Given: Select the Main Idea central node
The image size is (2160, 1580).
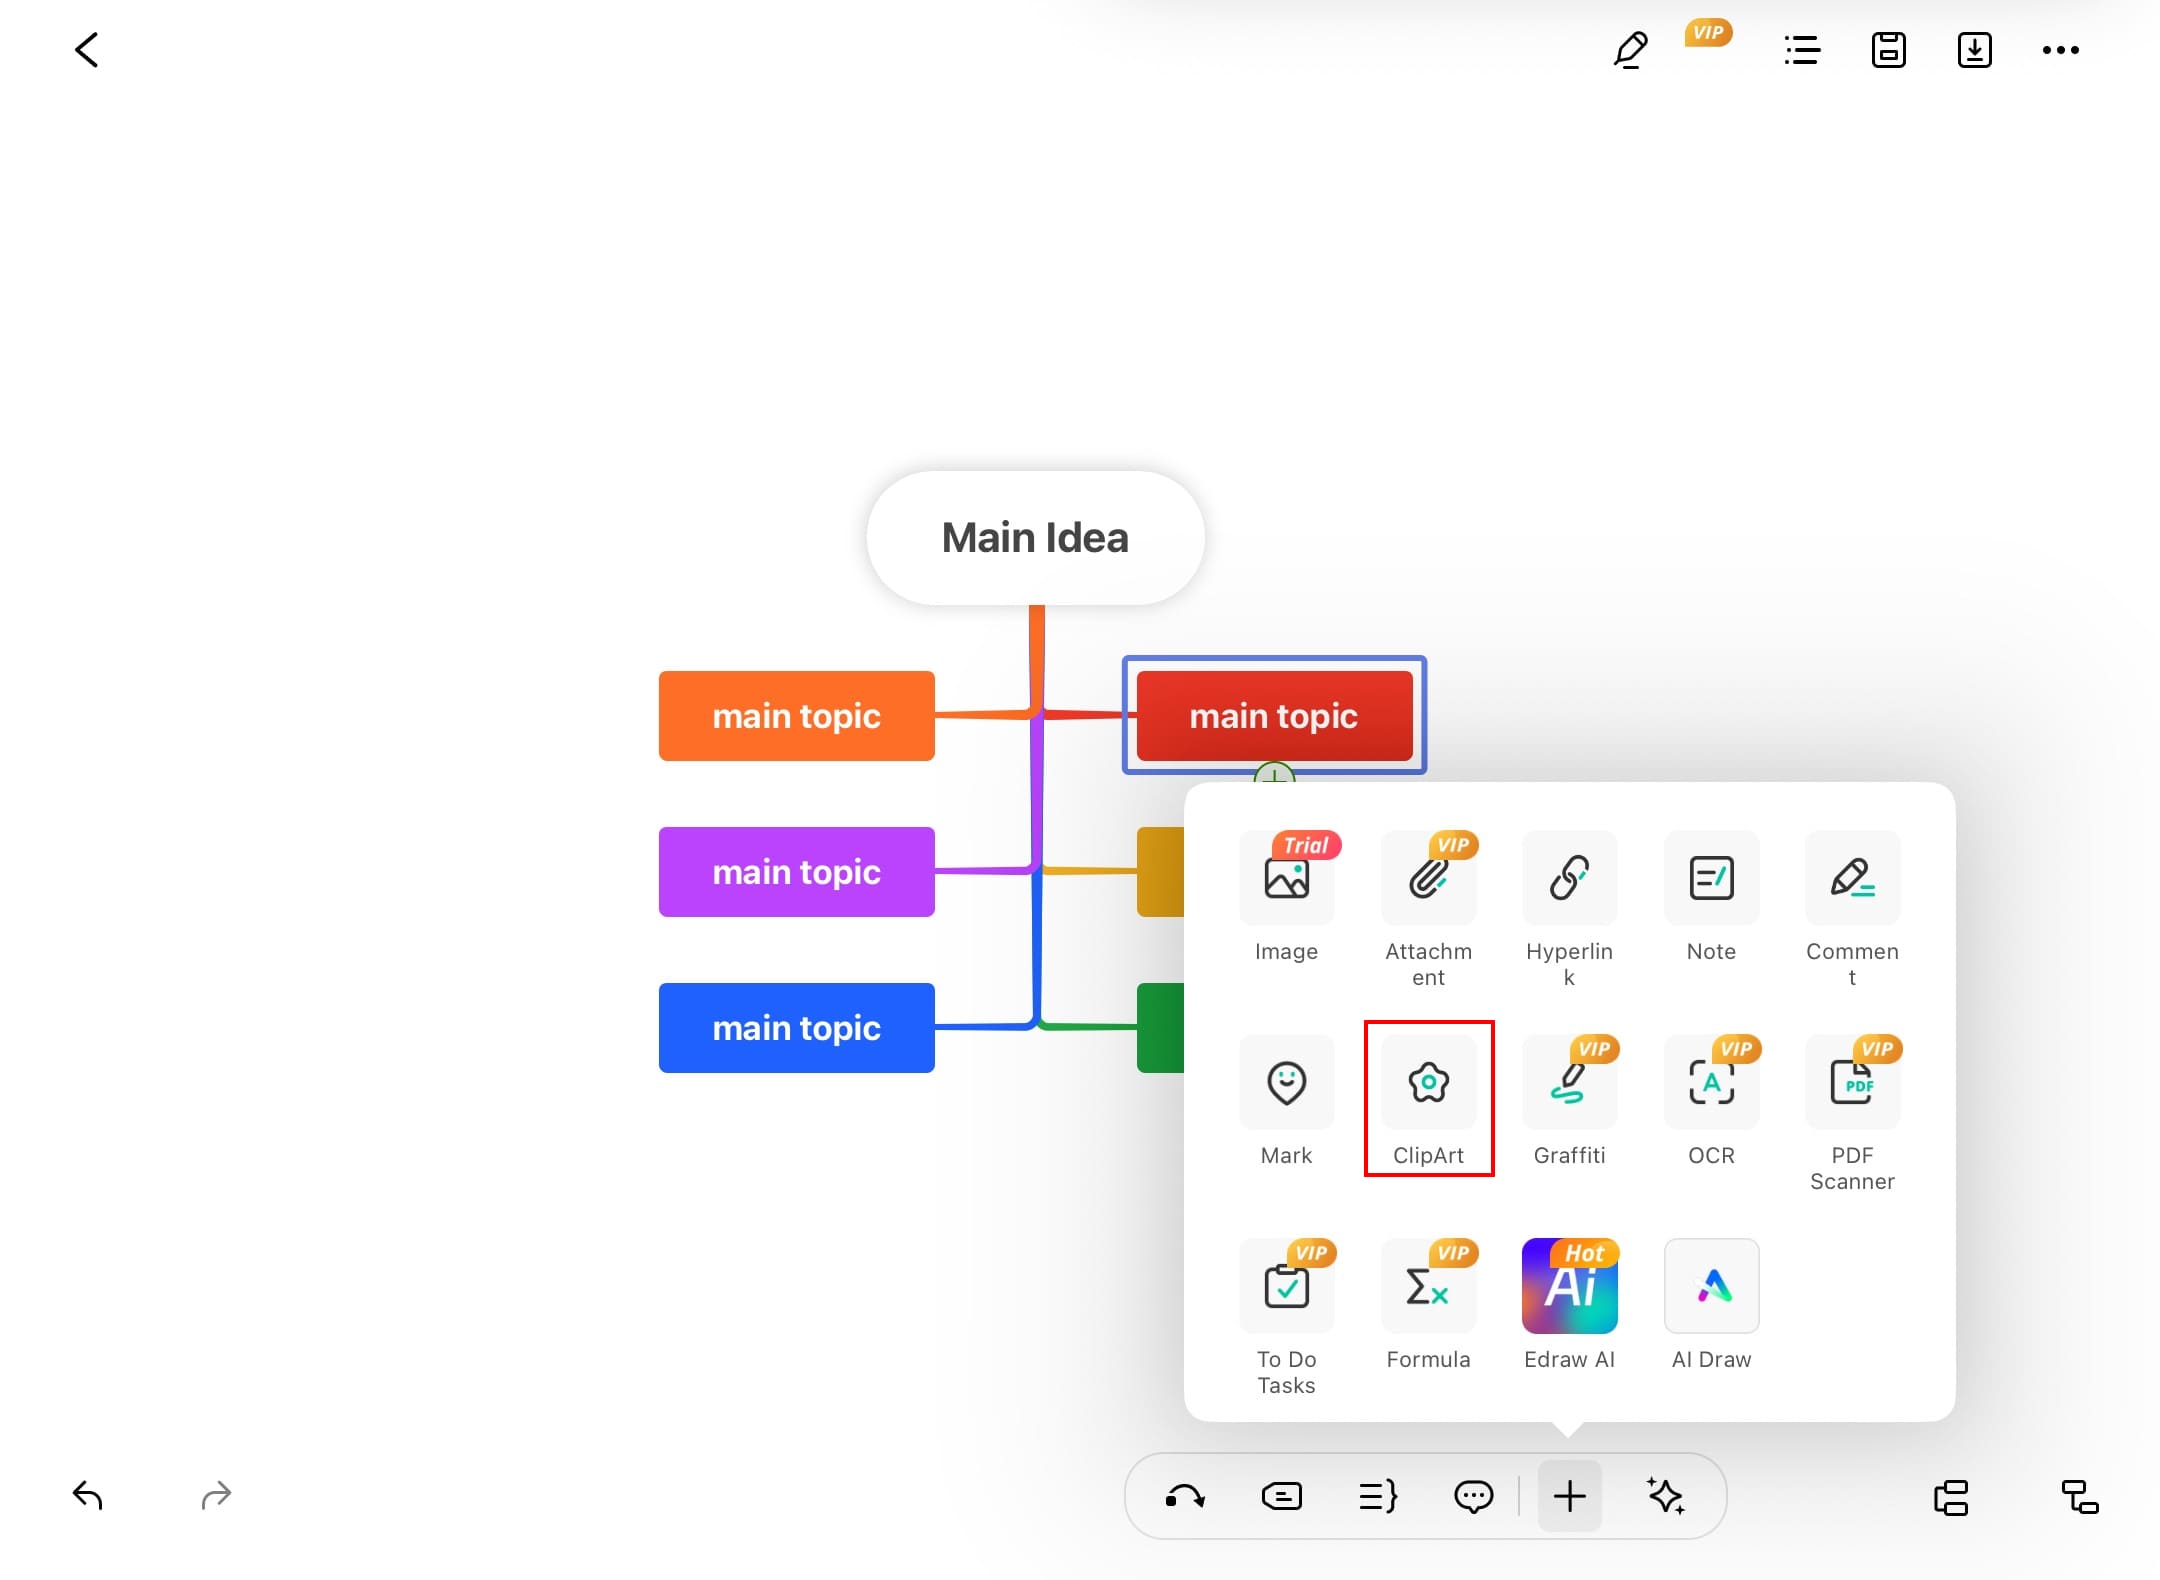Looking at the screenshot, I should [1035, 538].
